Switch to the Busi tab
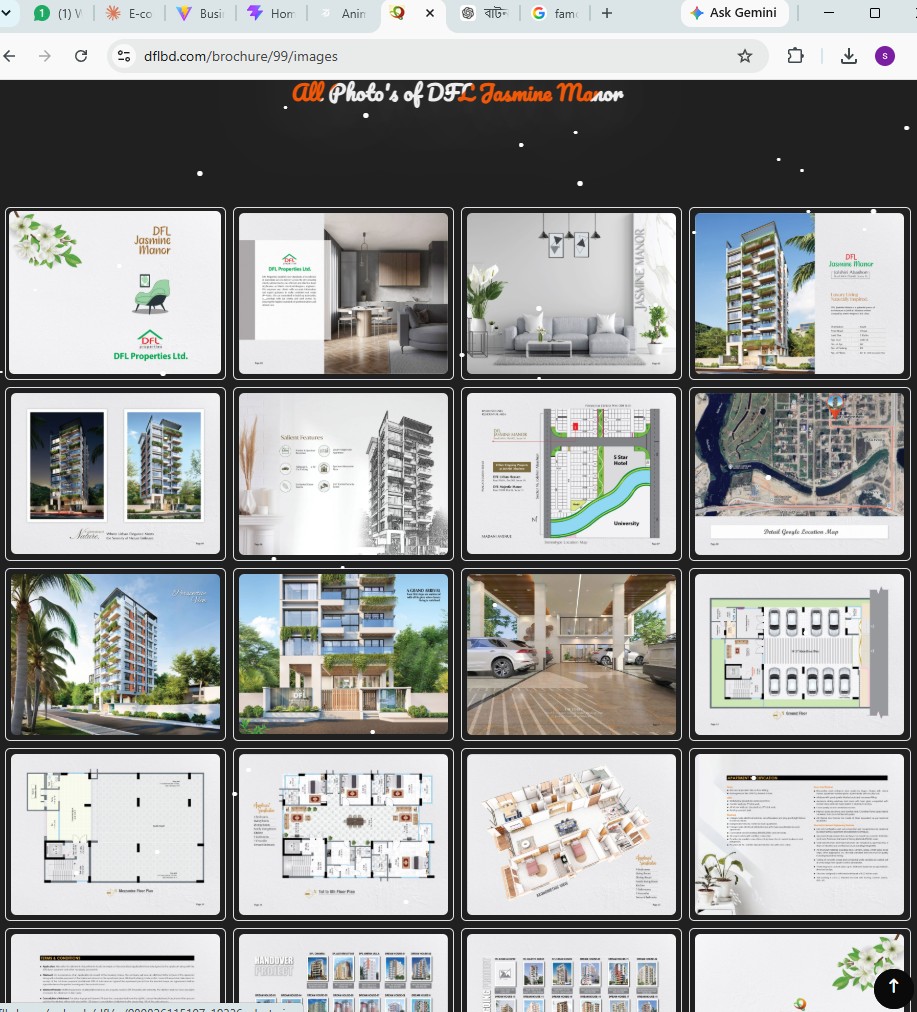Viewport: 917px width, 1012px height. pos(201,13)
